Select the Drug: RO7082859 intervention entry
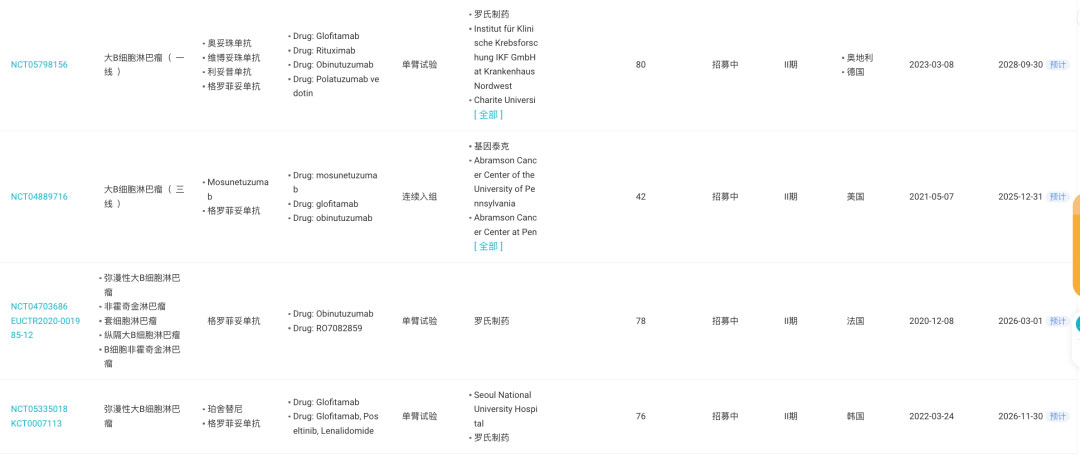 pos(329,328)
